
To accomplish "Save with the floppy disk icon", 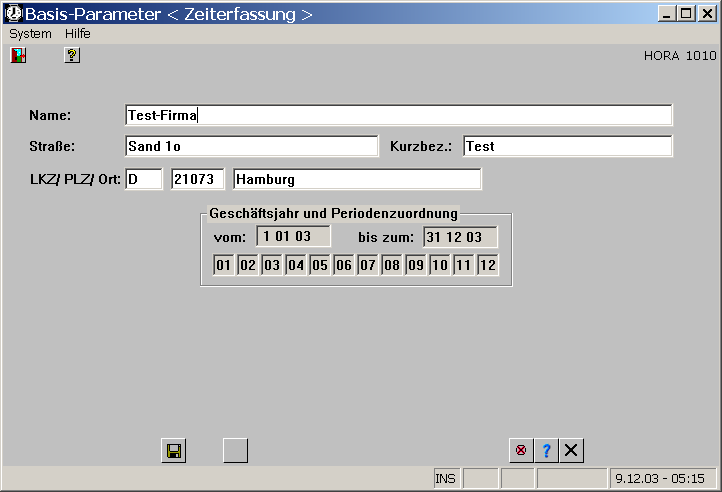I will (174, 451).
